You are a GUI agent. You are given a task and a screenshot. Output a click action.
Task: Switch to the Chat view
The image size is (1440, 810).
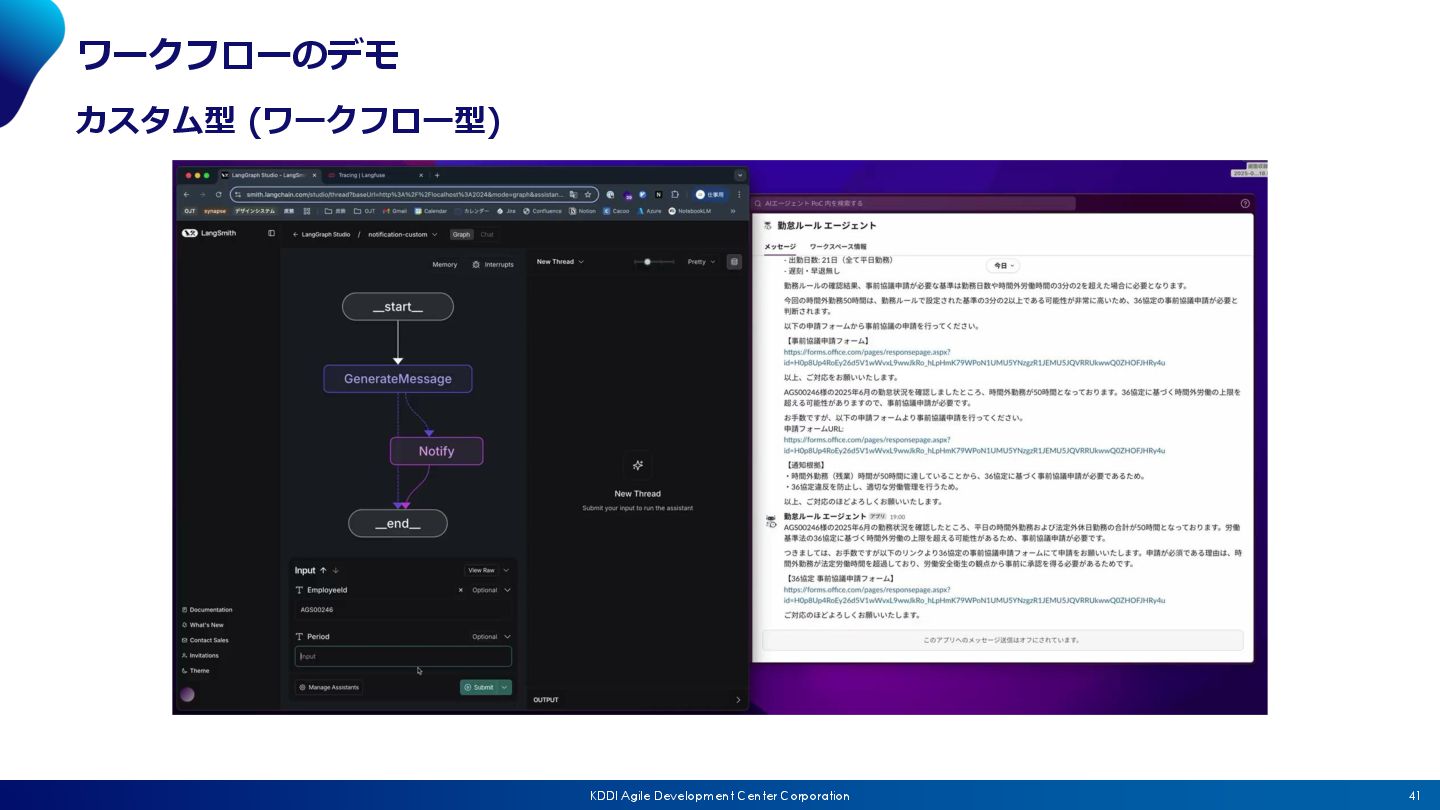(486, 234)
